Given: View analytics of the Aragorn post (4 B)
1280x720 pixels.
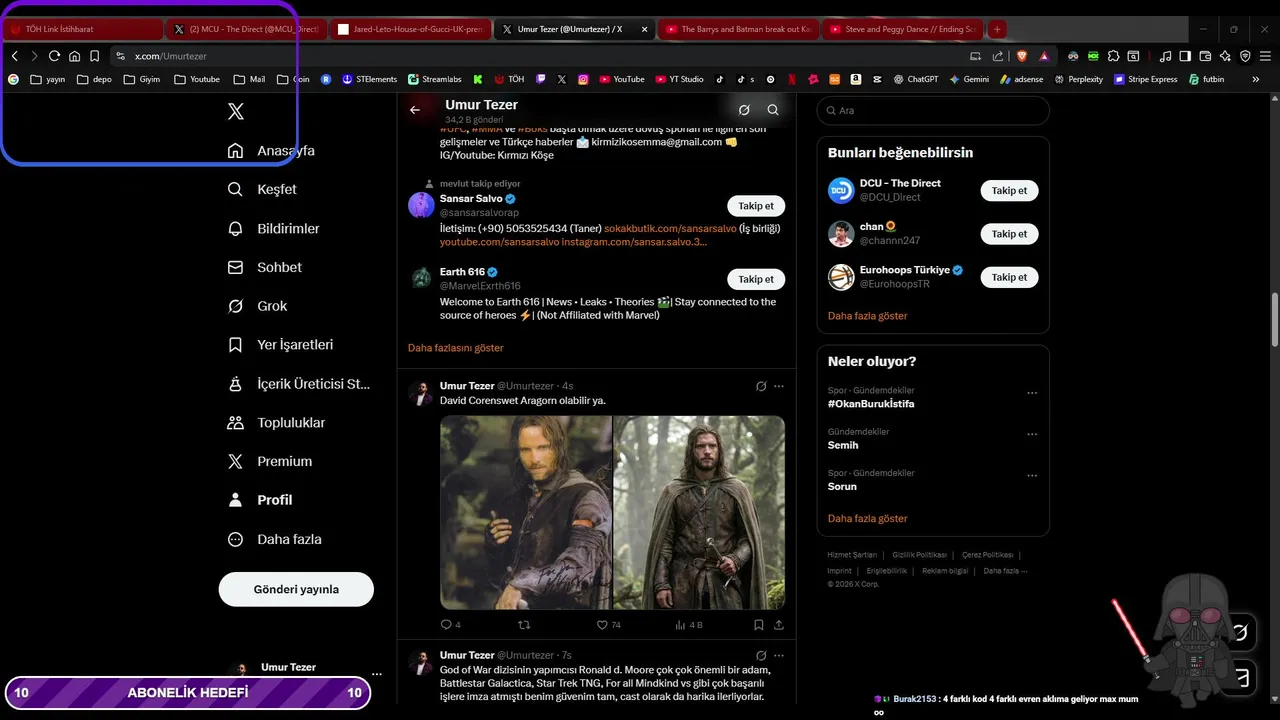Looking at the screenshot, I should pos(689,624).
